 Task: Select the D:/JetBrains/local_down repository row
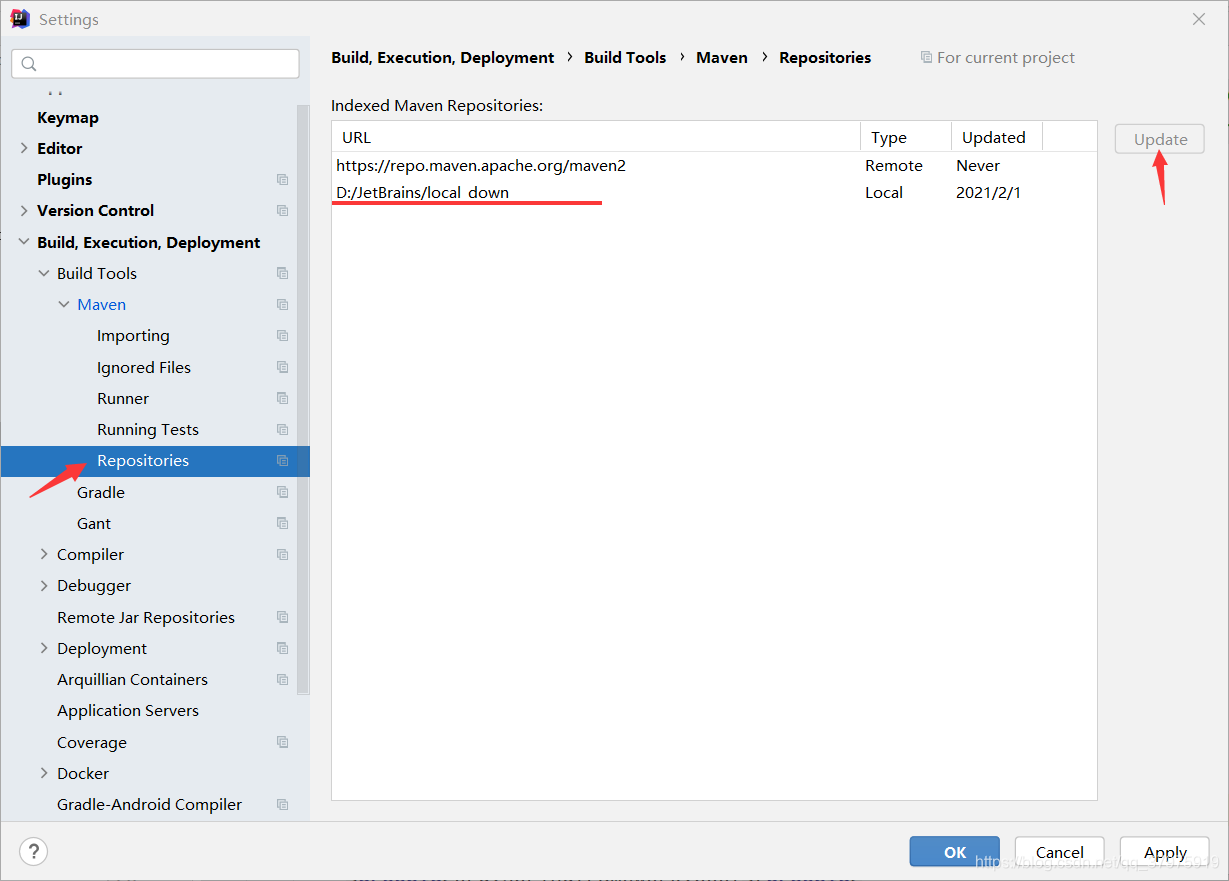[714, 193]
